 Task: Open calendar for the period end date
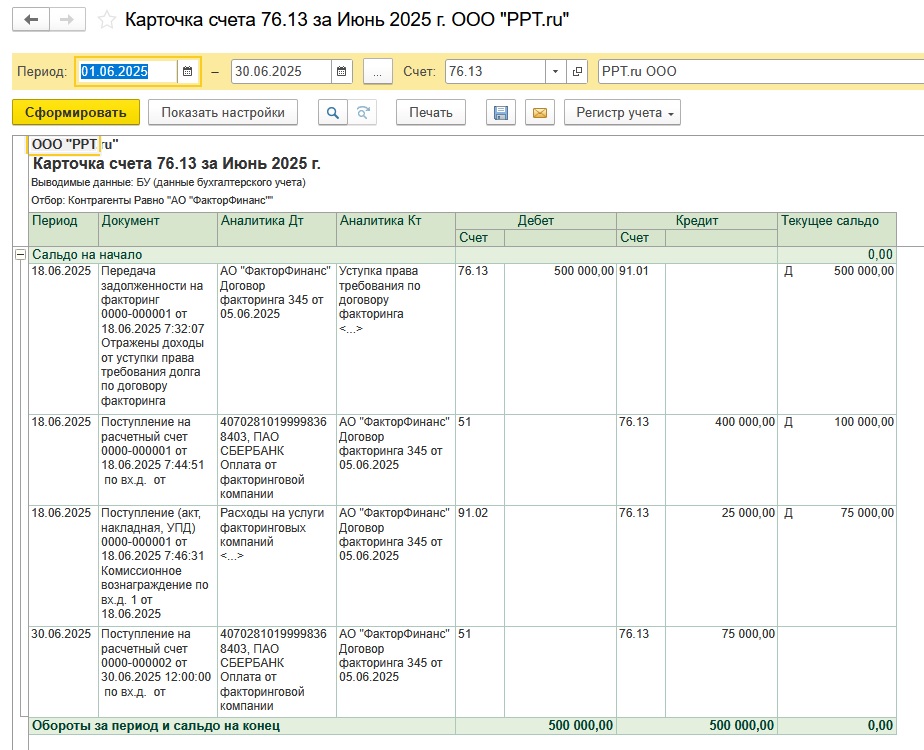coord(342,72)
